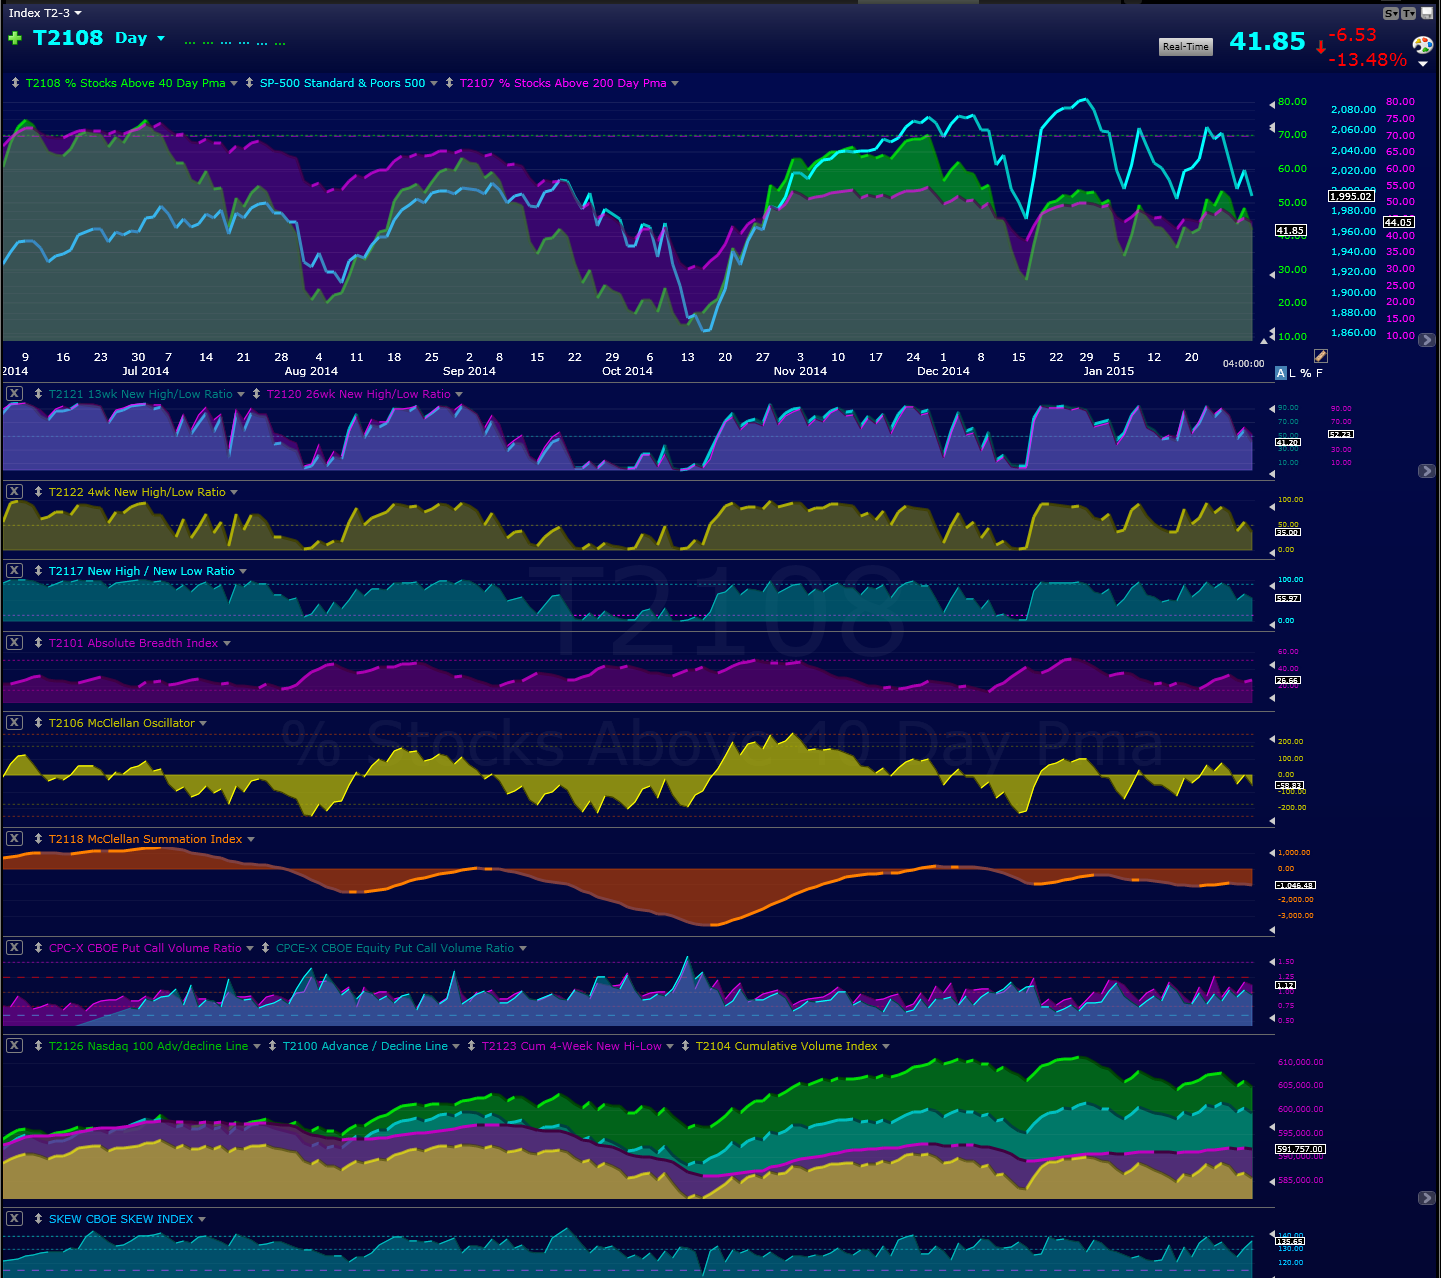Viewport: 1441px width, 1278px height.
Task: Open T2107 % Stocks Above 200 Day Pma menu
Action: (x=675, y=83)
